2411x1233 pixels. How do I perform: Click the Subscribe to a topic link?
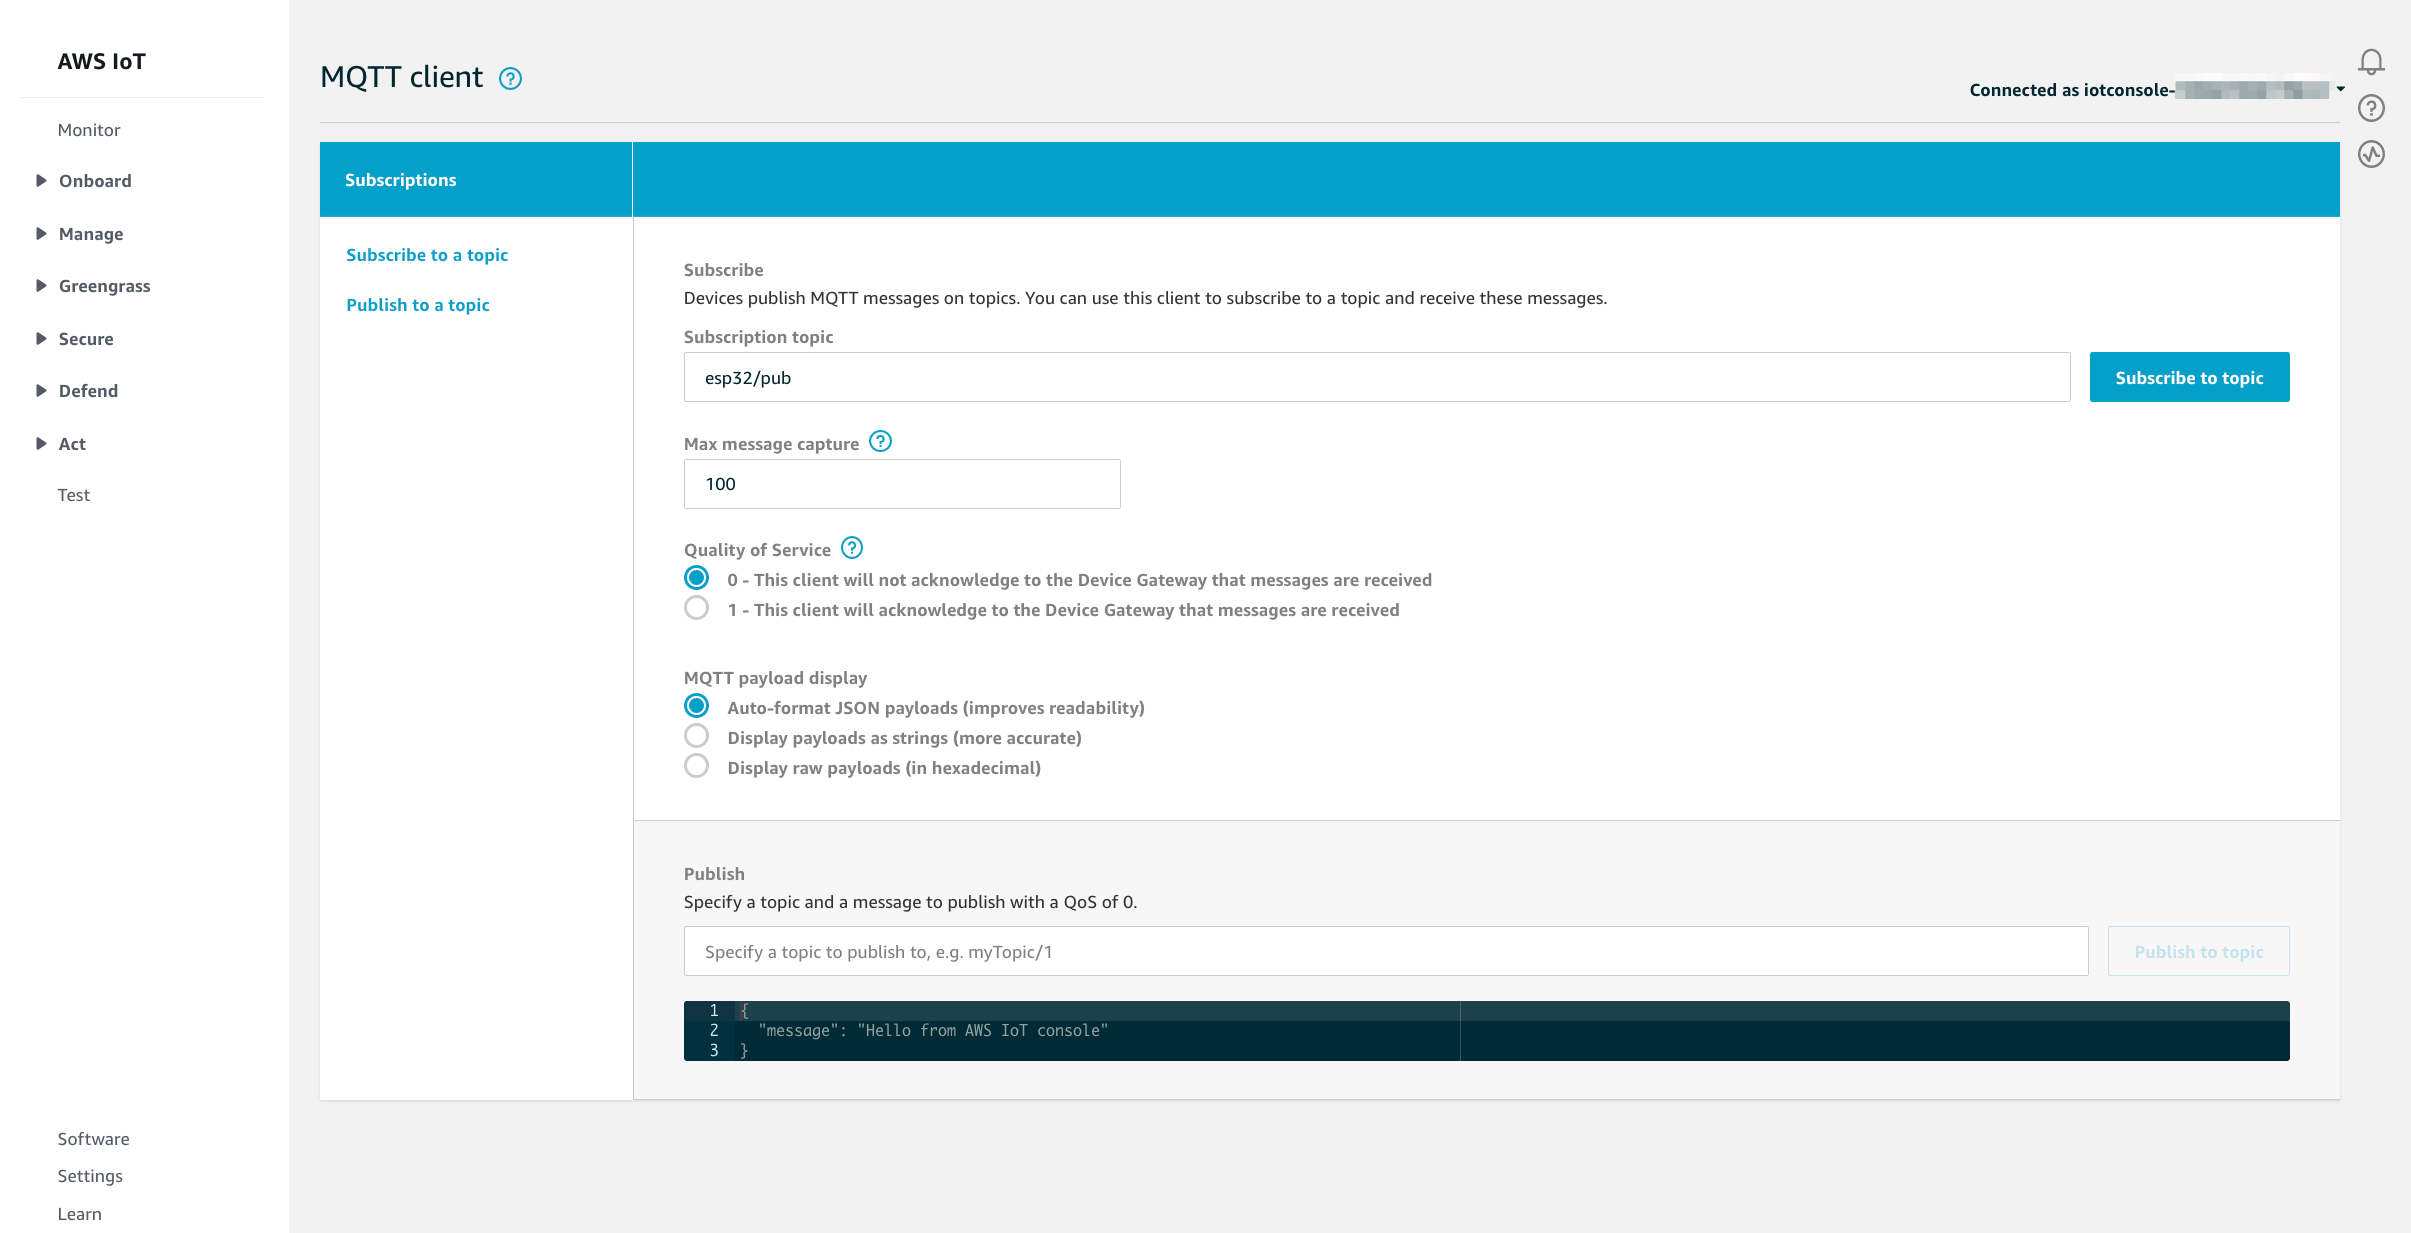click(427, 255)
